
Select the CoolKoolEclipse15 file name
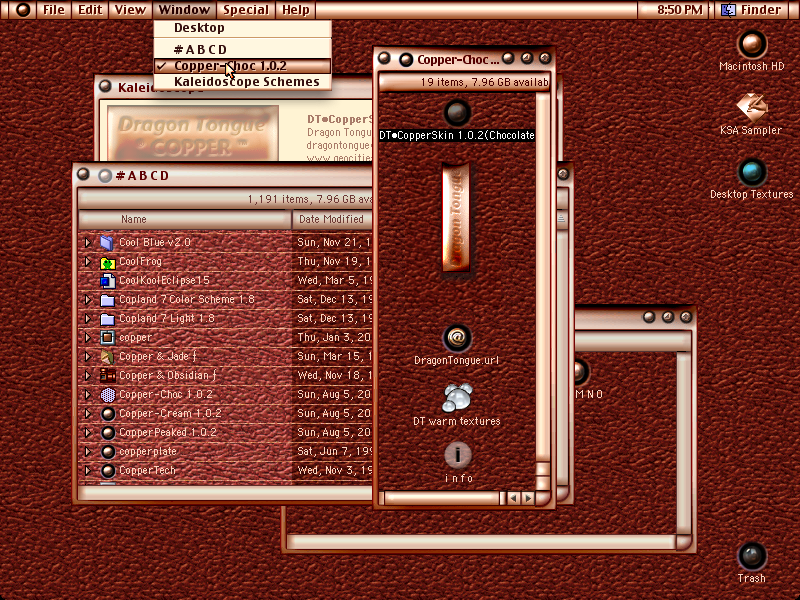click(164, 280)
